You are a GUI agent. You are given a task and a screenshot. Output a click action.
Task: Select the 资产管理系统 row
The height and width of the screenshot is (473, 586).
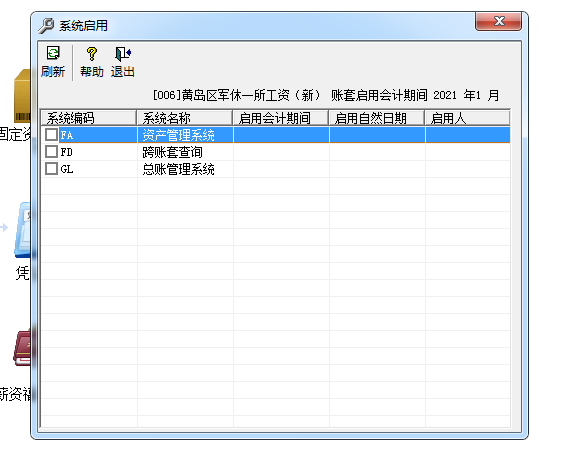pyautogui.click(x=275, y=135)
